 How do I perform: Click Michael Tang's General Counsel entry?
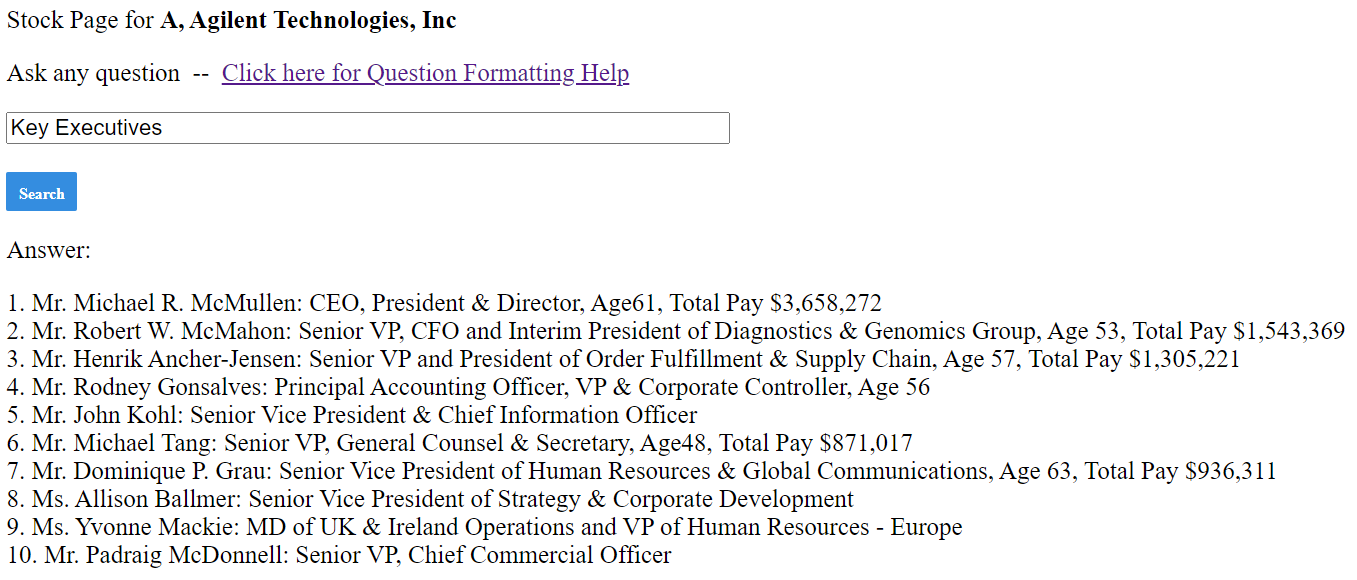[x=460, y=443]
